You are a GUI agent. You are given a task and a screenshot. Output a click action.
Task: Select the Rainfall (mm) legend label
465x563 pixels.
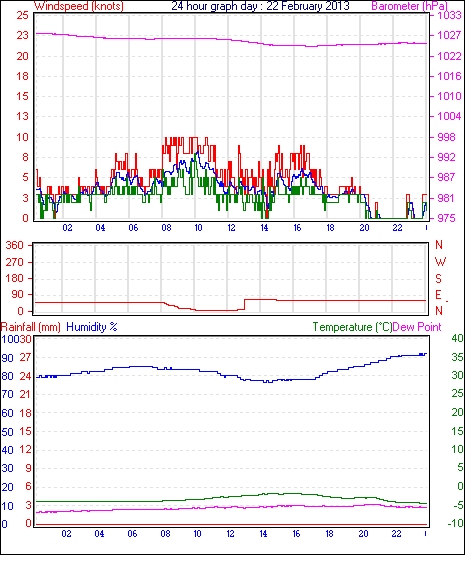tap(31, 327)
